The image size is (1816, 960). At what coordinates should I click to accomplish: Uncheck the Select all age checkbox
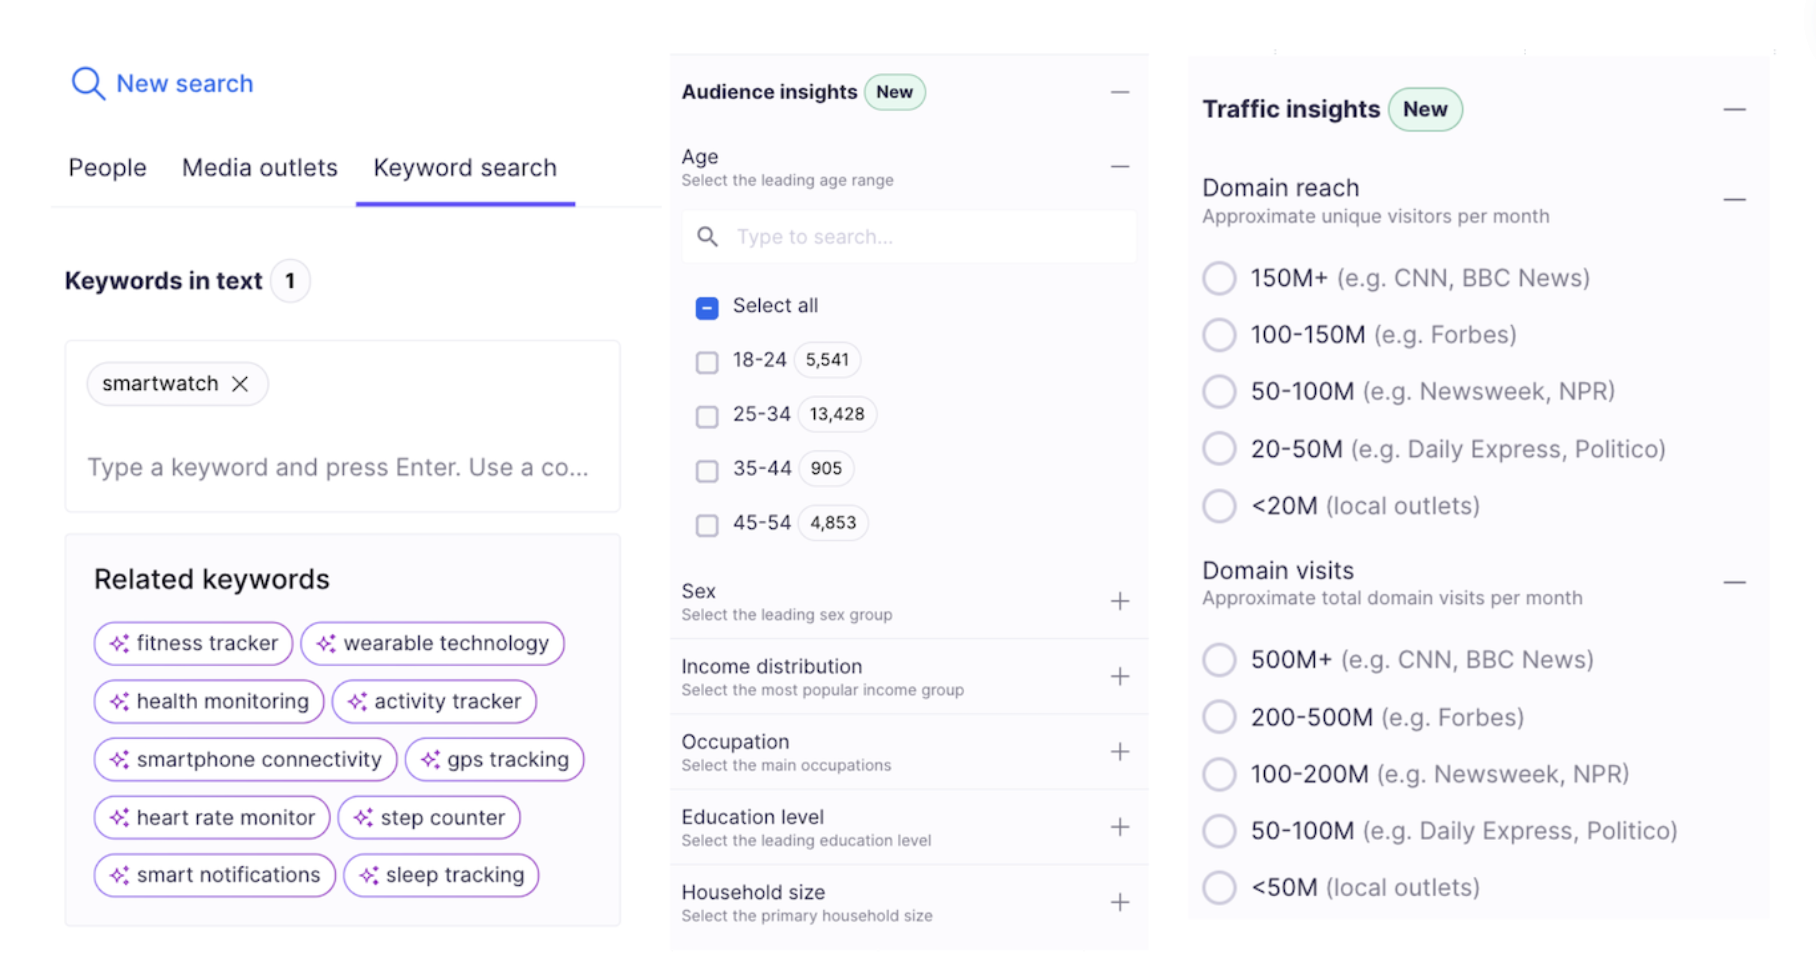coord(707,307)
